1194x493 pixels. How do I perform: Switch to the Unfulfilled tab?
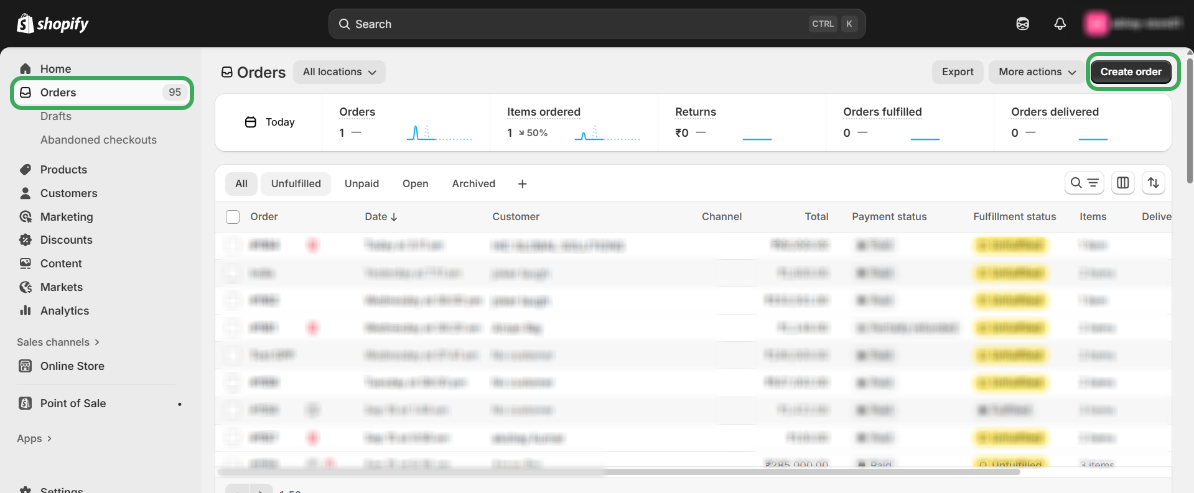click(x=296, y=184)
